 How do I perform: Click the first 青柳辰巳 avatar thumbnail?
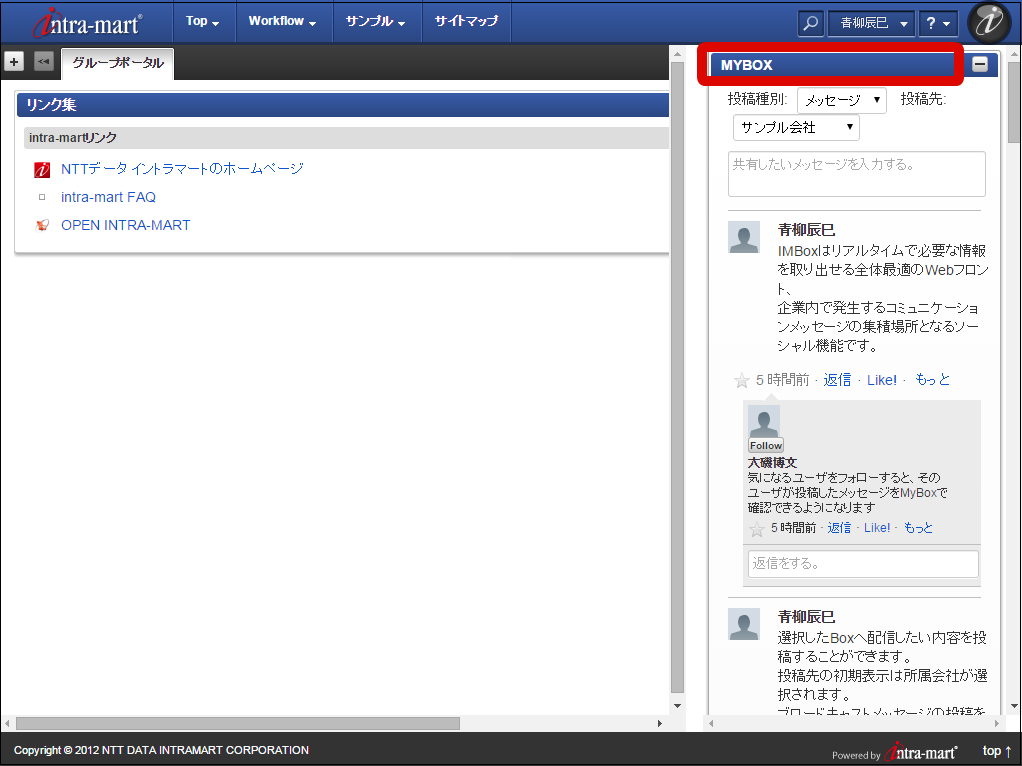(744, 238)
